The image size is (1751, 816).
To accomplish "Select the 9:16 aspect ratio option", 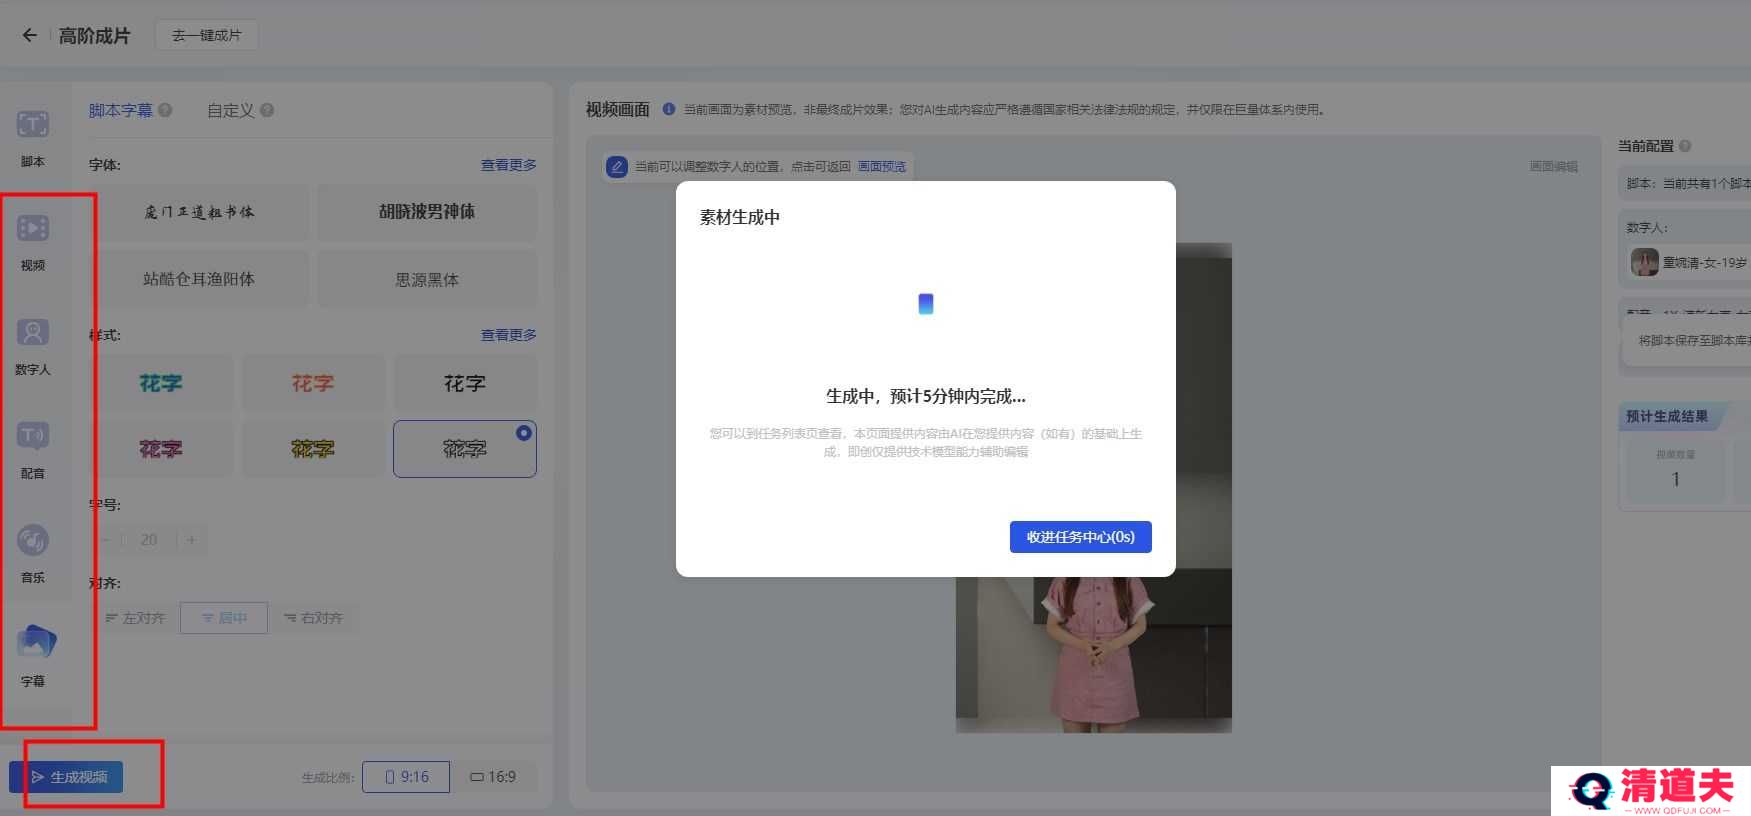I will (406, 777).
